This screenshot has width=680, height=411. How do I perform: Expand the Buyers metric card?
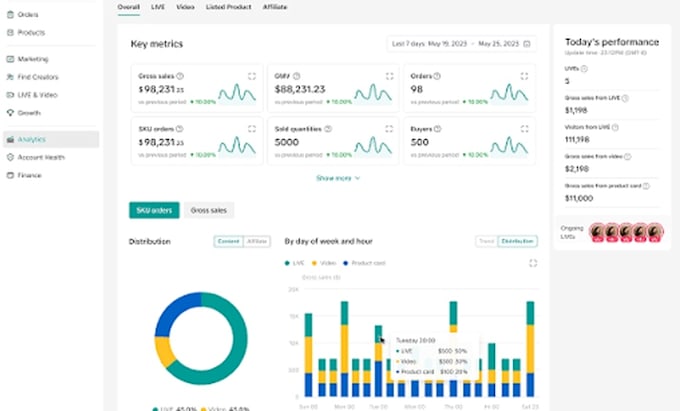coord(525,129)
